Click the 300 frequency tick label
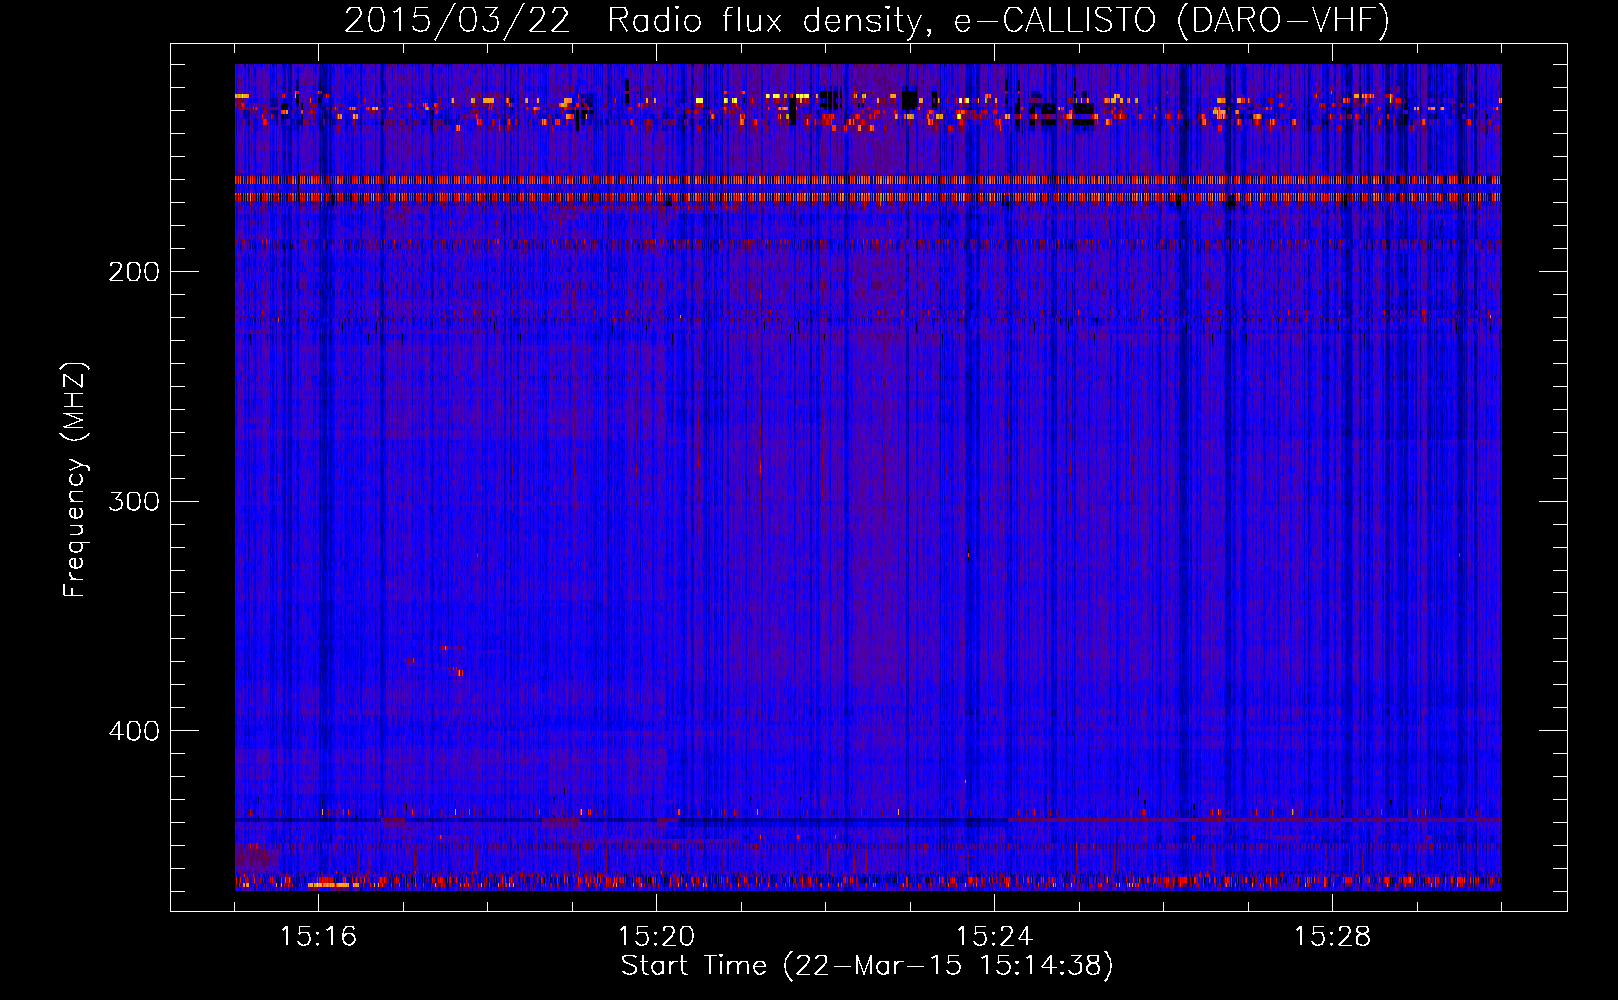The height and width of the screenshot is (1000, 1618). [x=133, y=501]
